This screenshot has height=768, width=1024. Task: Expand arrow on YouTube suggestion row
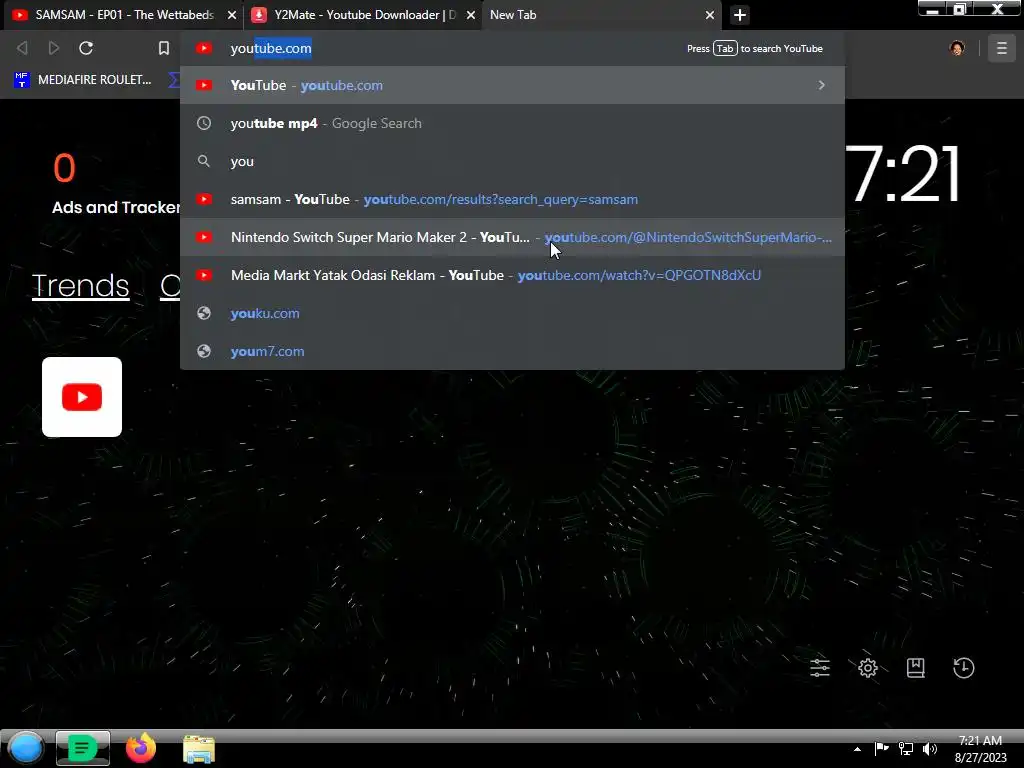(x=822, y=85)
